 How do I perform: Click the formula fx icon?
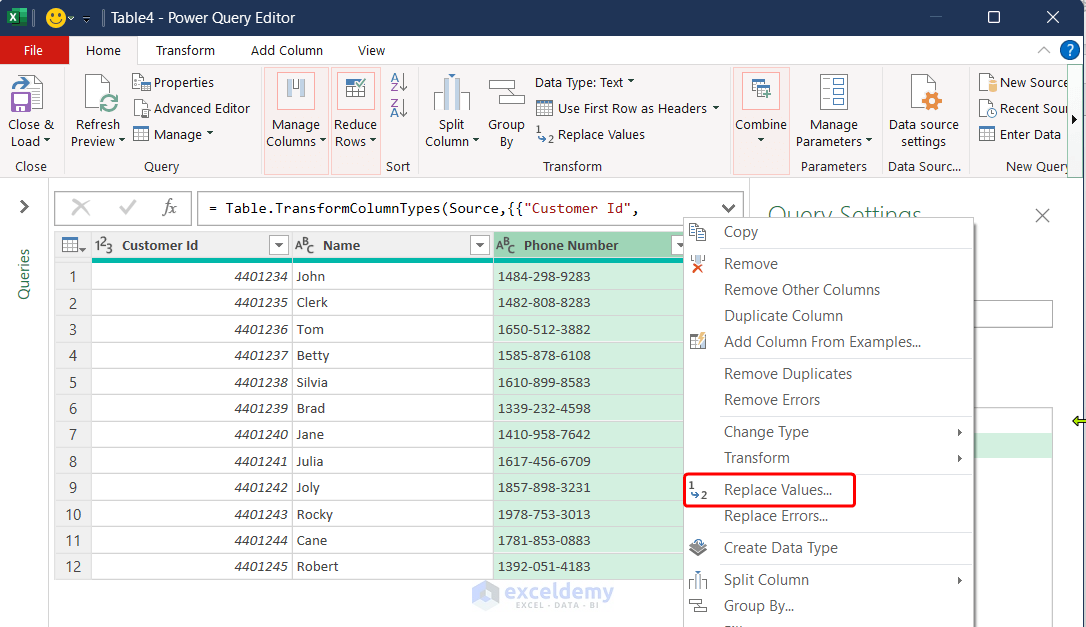point(170,207)
